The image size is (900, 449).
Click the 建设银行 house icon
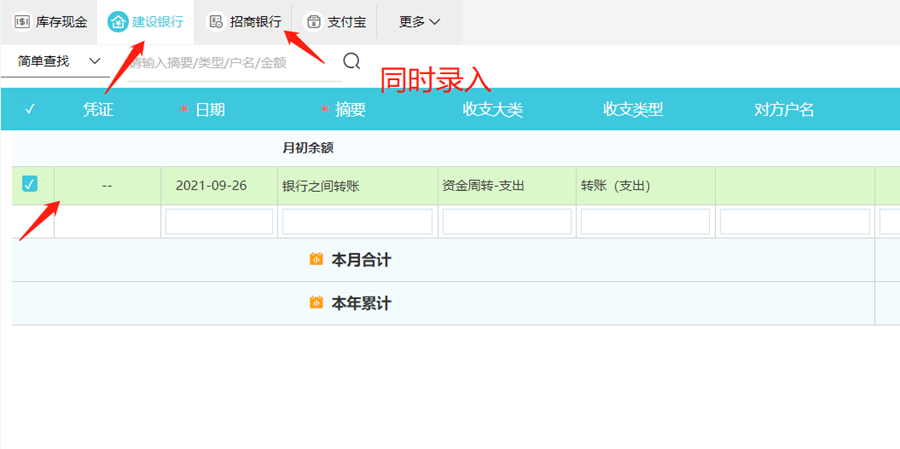118,21
